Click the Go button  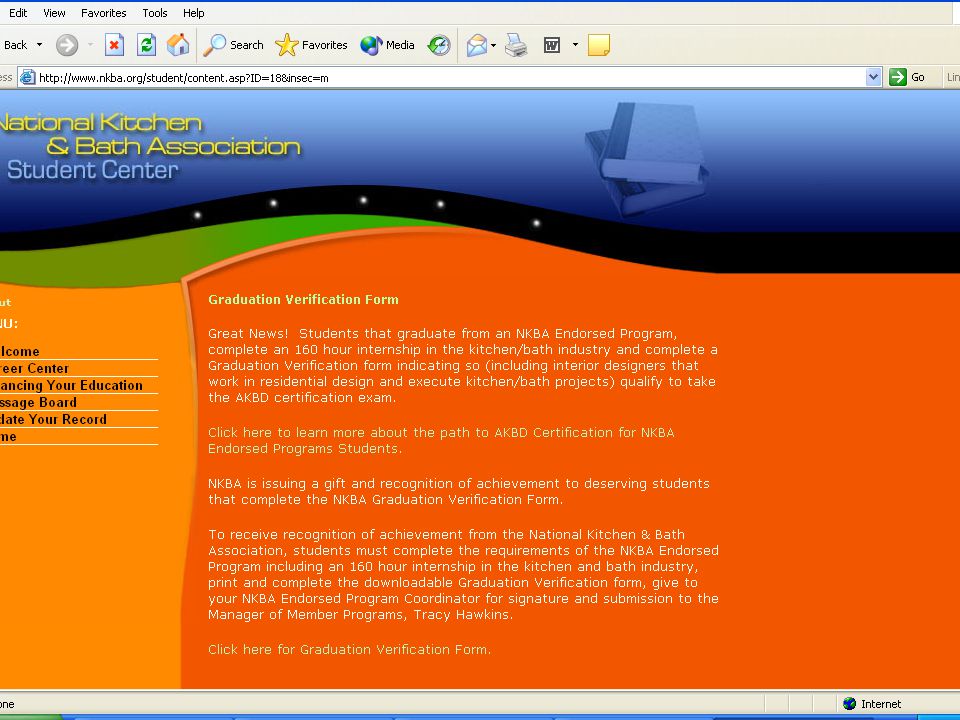point(907,77)
